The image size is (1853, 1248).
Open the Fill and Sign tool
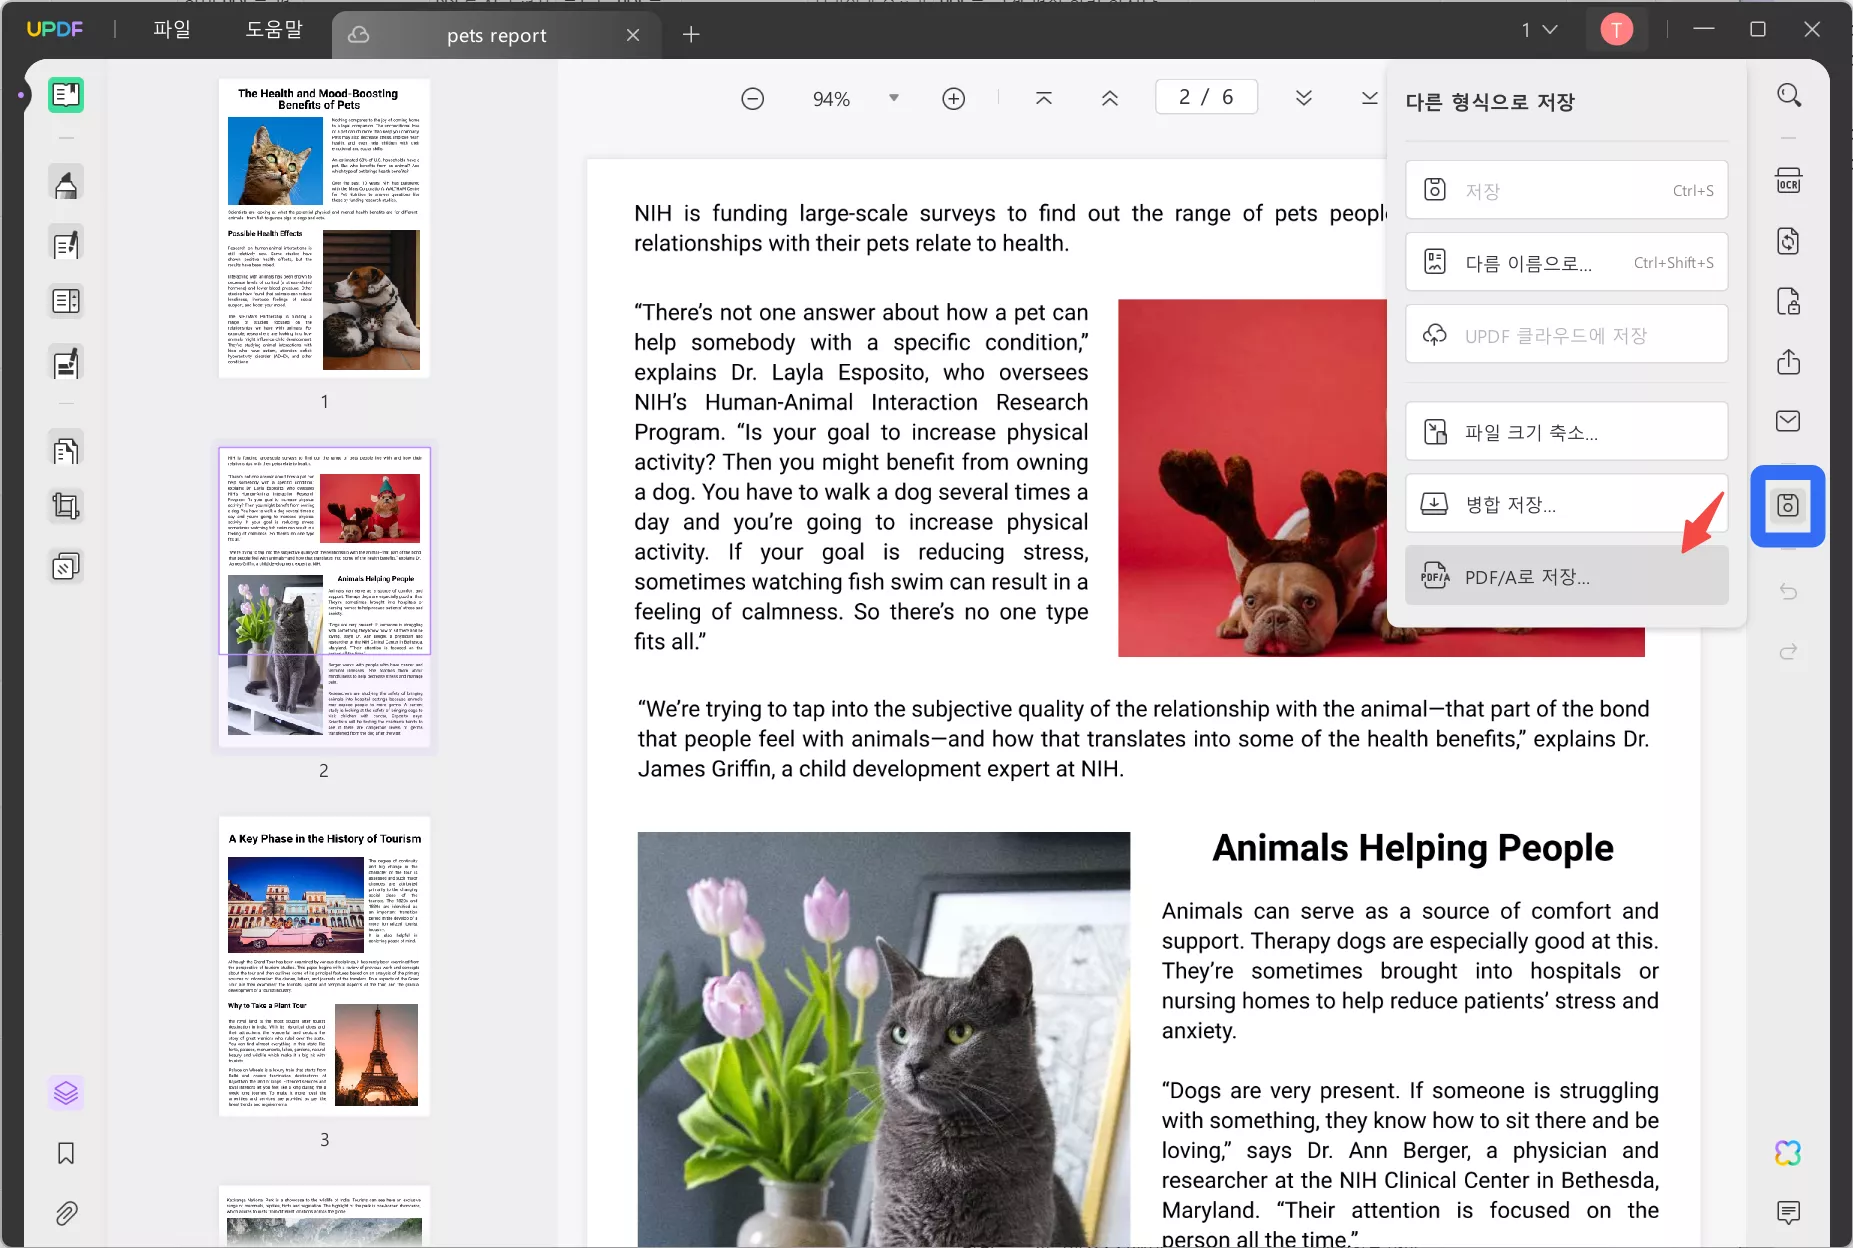pyautogui.click(x=66, y=363)
